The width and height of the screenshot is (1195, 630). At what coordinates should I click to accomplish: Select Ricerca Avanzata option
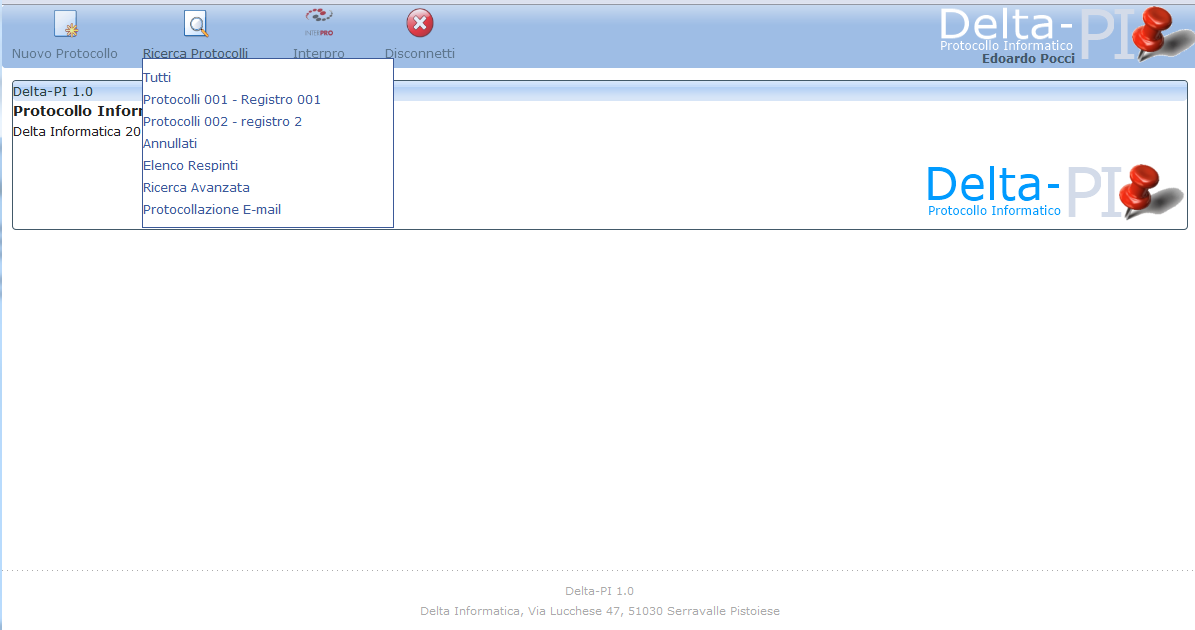[197, 188]
